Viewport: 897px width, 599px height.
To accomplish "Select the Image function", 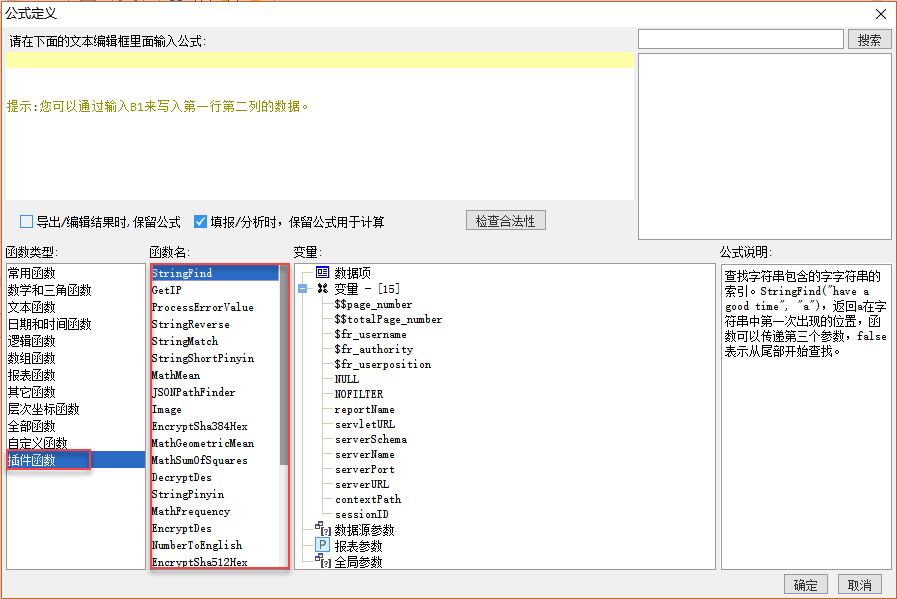I will point(215,409).
